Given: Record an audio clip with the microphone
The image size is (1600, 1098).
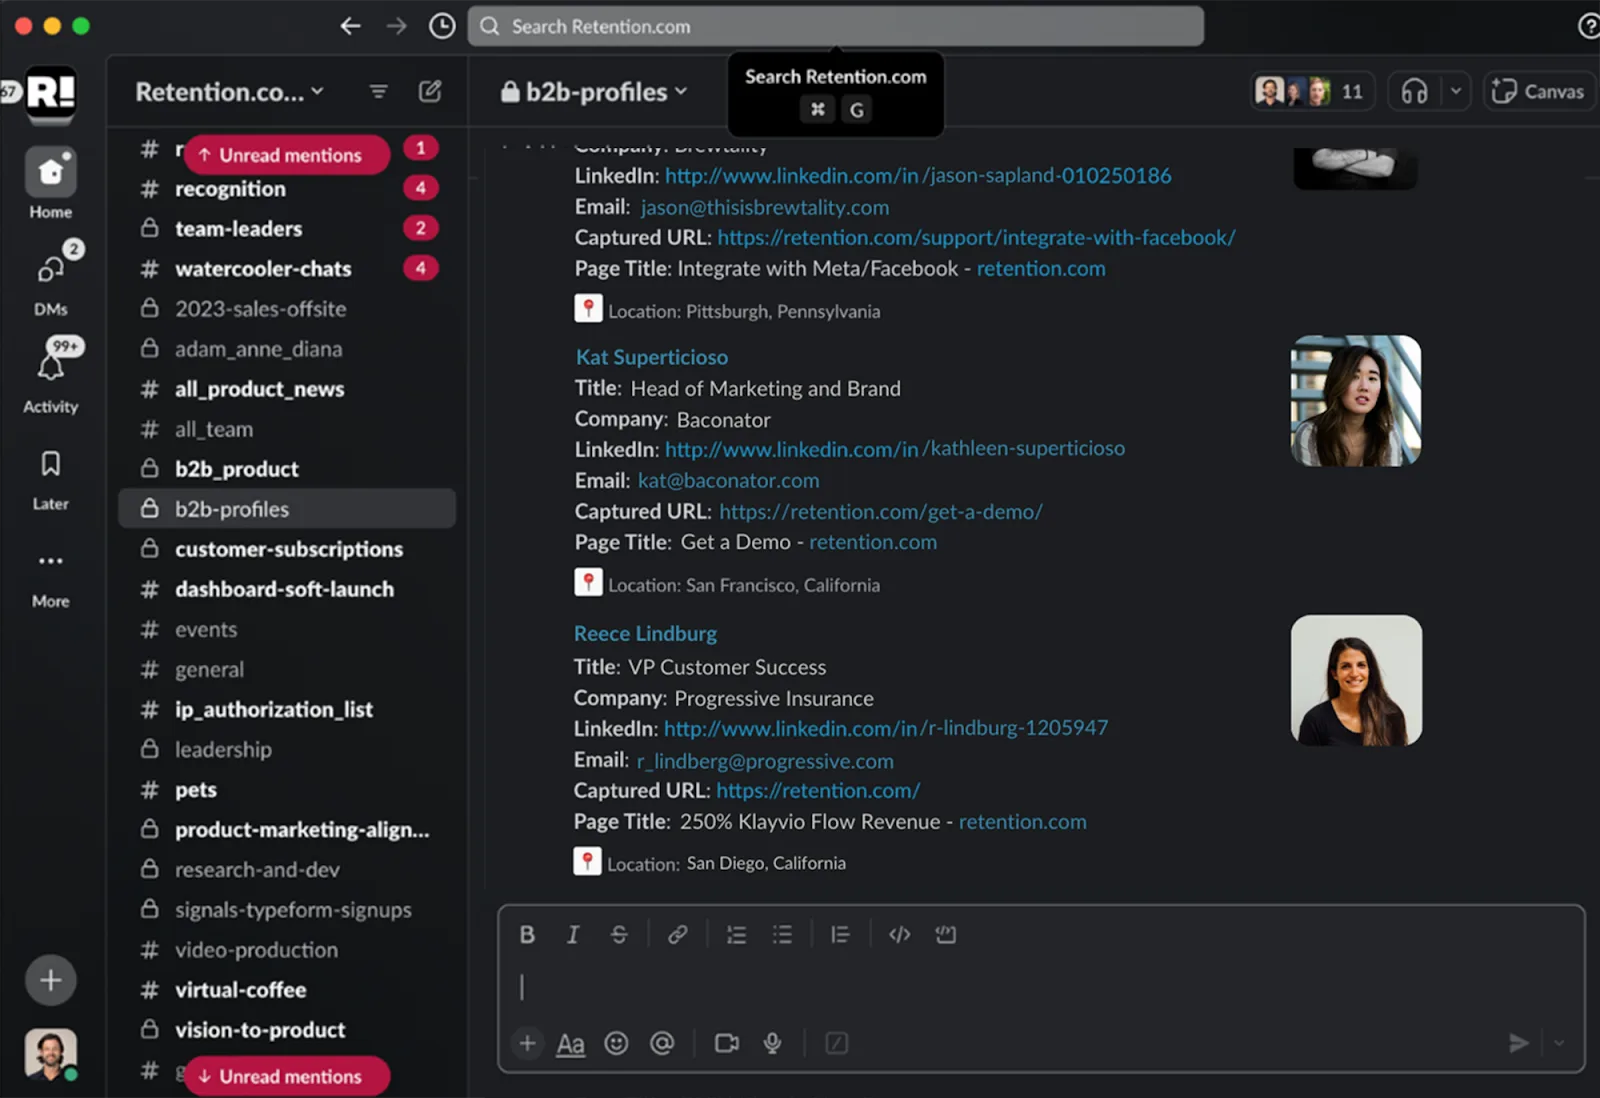Looking at the screenshot, I should pyautogui.click(x=772, y=1044).
